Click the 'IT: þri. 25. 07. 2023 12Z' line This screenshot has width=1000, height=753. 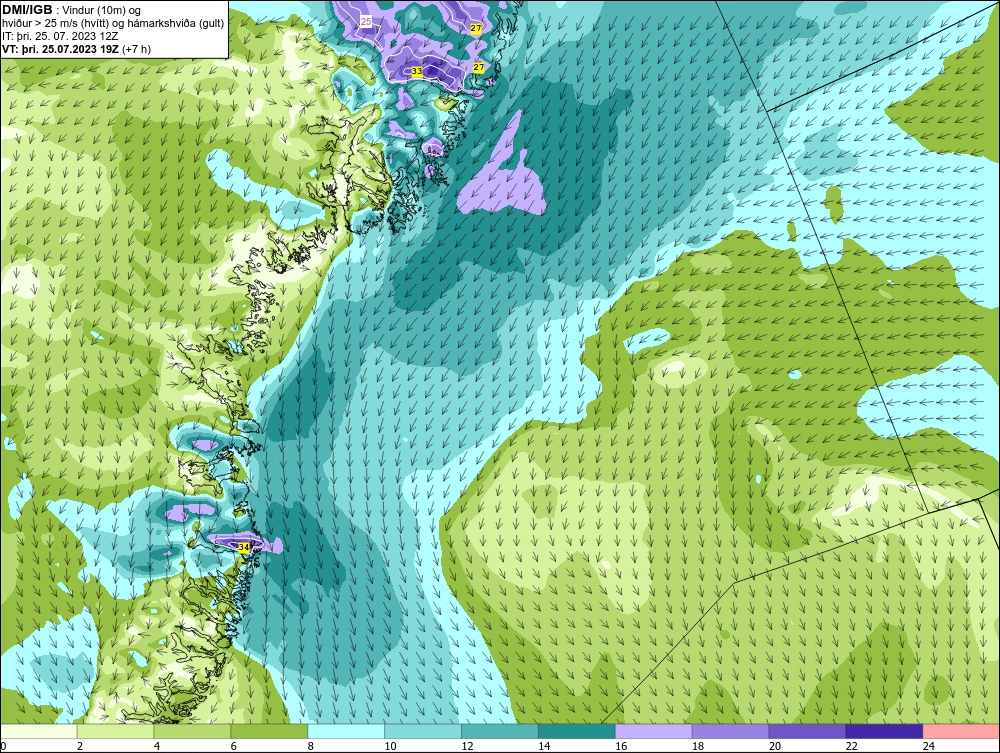click(x=60, y=36)
